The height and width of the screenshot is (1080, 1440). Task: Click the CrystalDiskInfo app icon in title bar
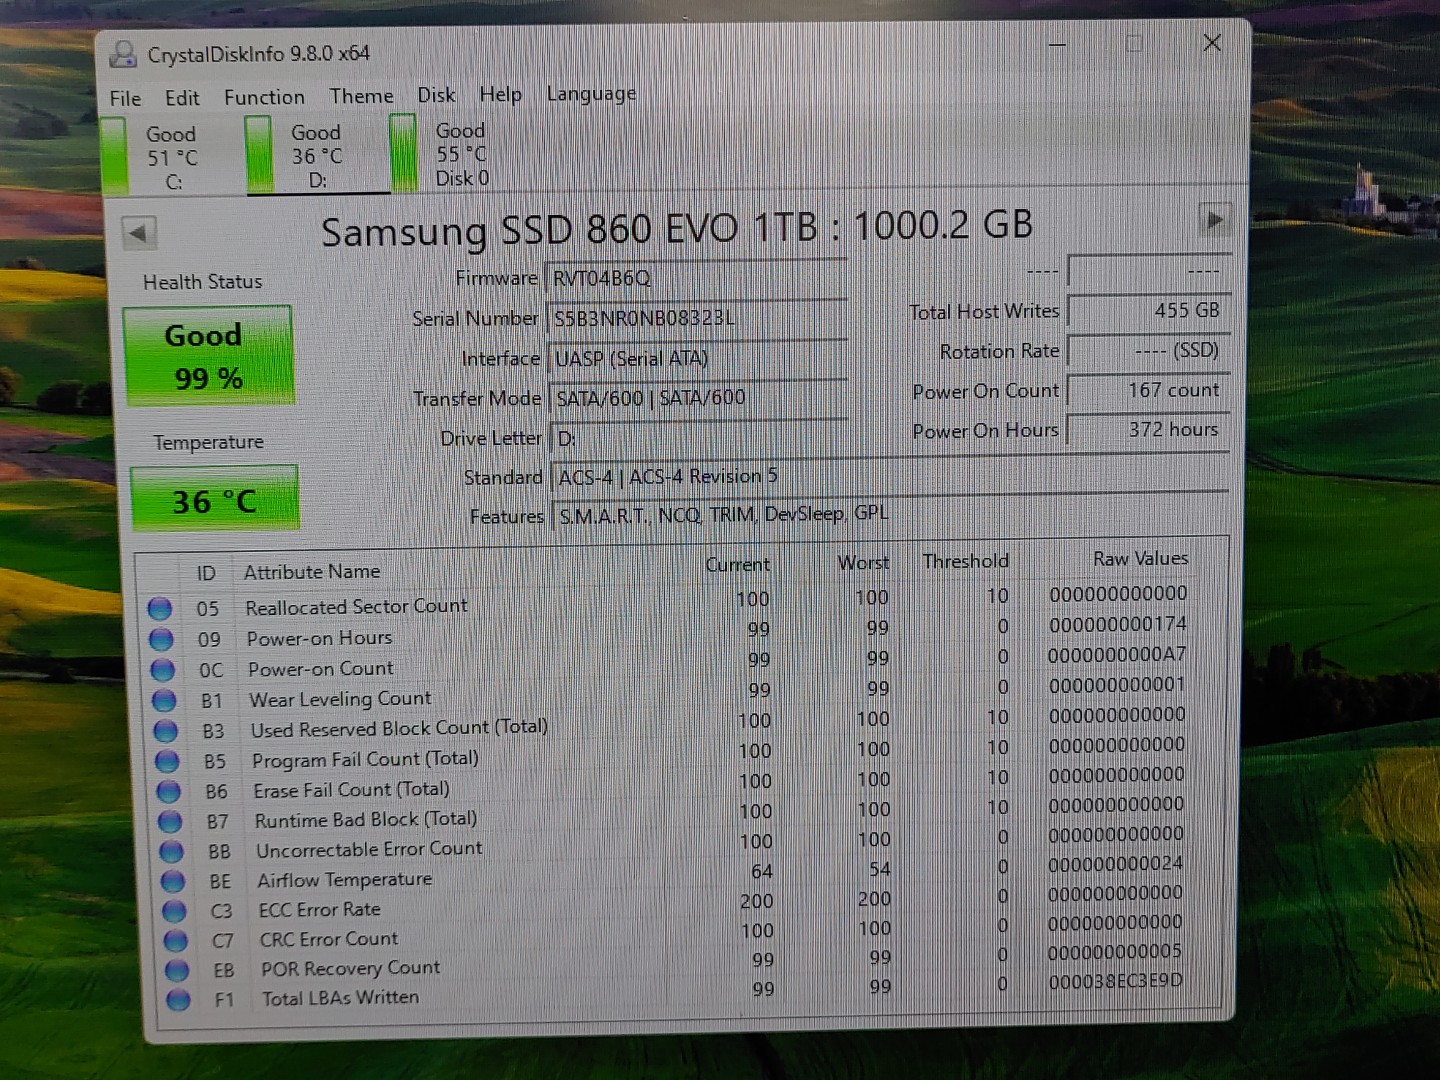[123, 54]
